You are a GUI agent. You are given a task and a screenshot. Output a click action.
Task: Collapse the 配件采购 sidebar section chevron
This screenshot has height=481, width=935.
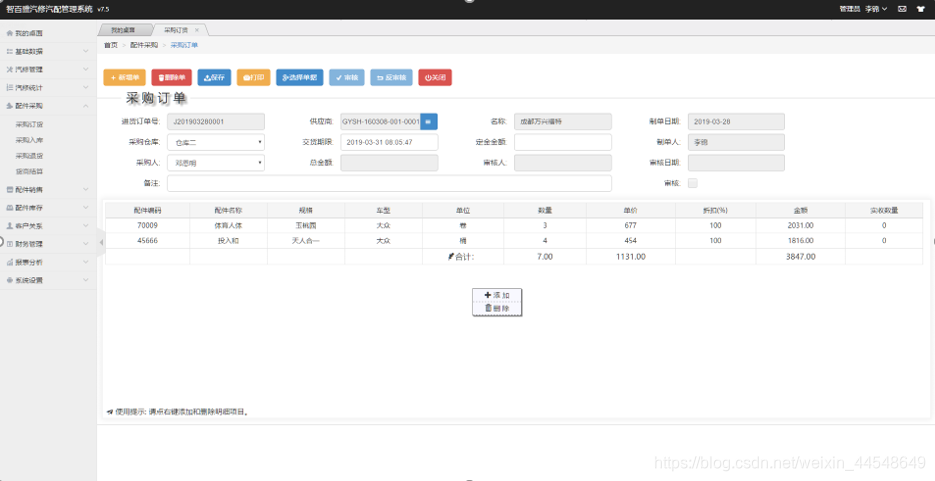coord(85,105)
